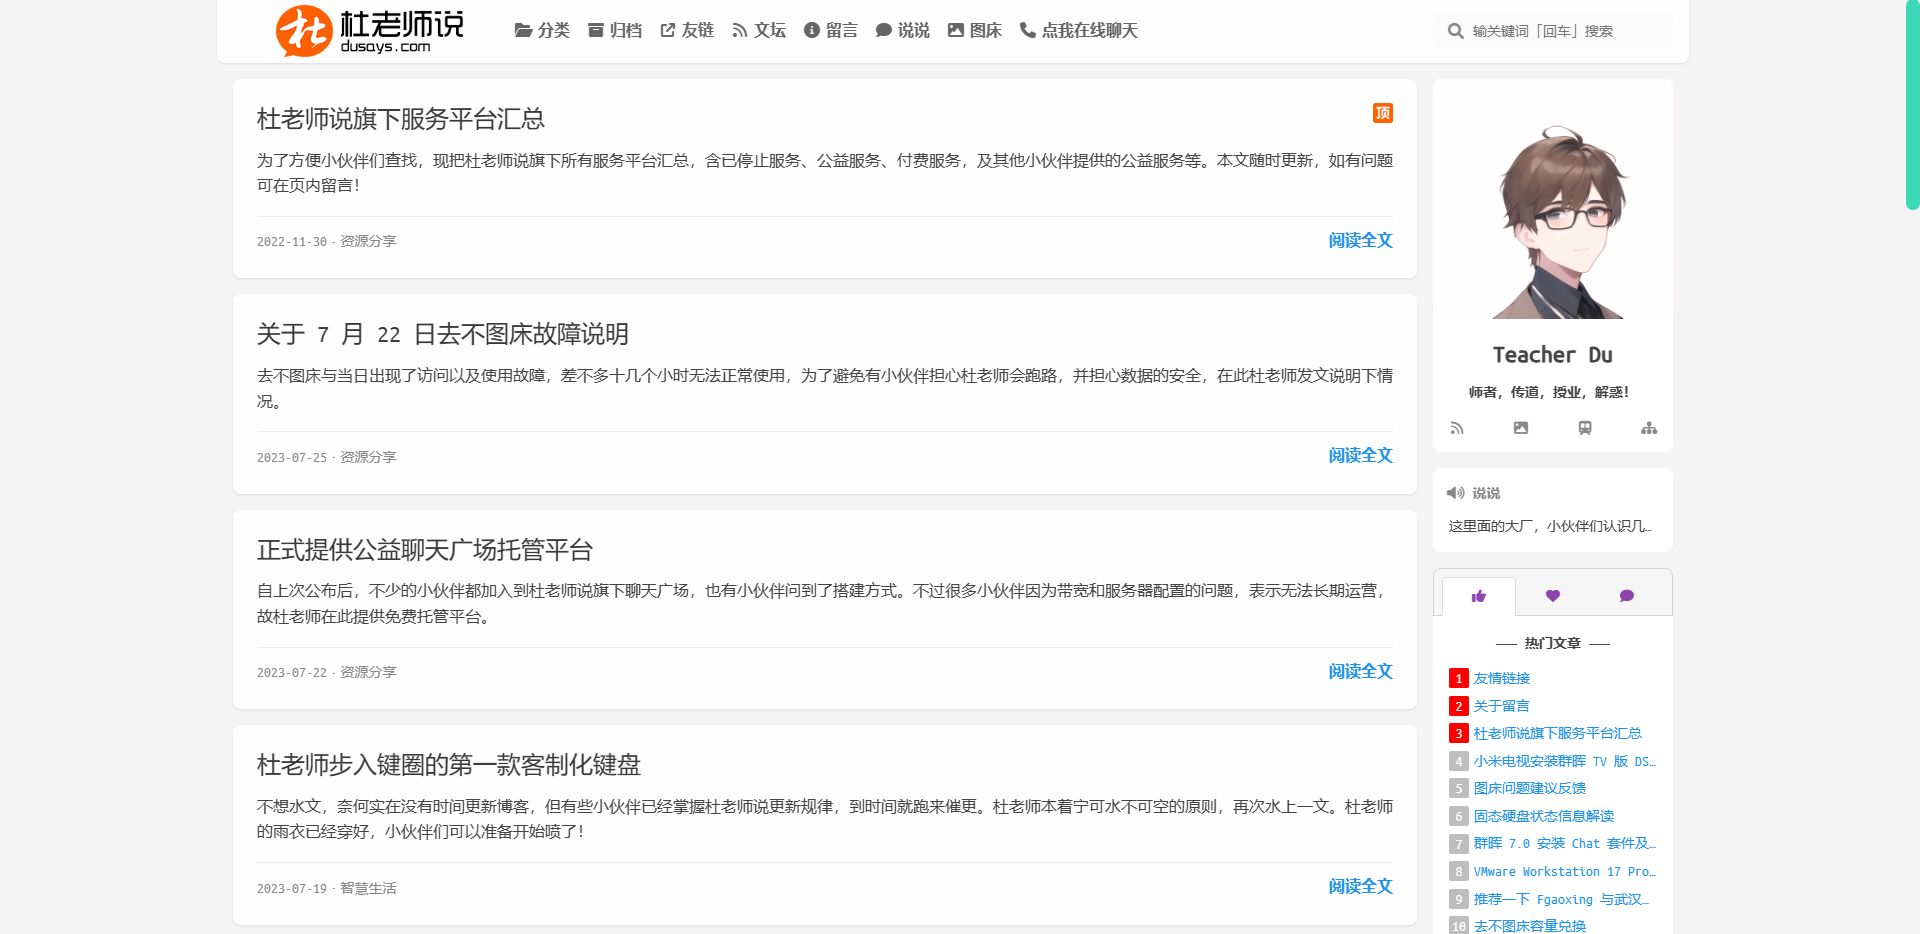The image size is (1920, 934).
Task: Click the 智慧生活 category tag
Action: click(x=368, y=888)
